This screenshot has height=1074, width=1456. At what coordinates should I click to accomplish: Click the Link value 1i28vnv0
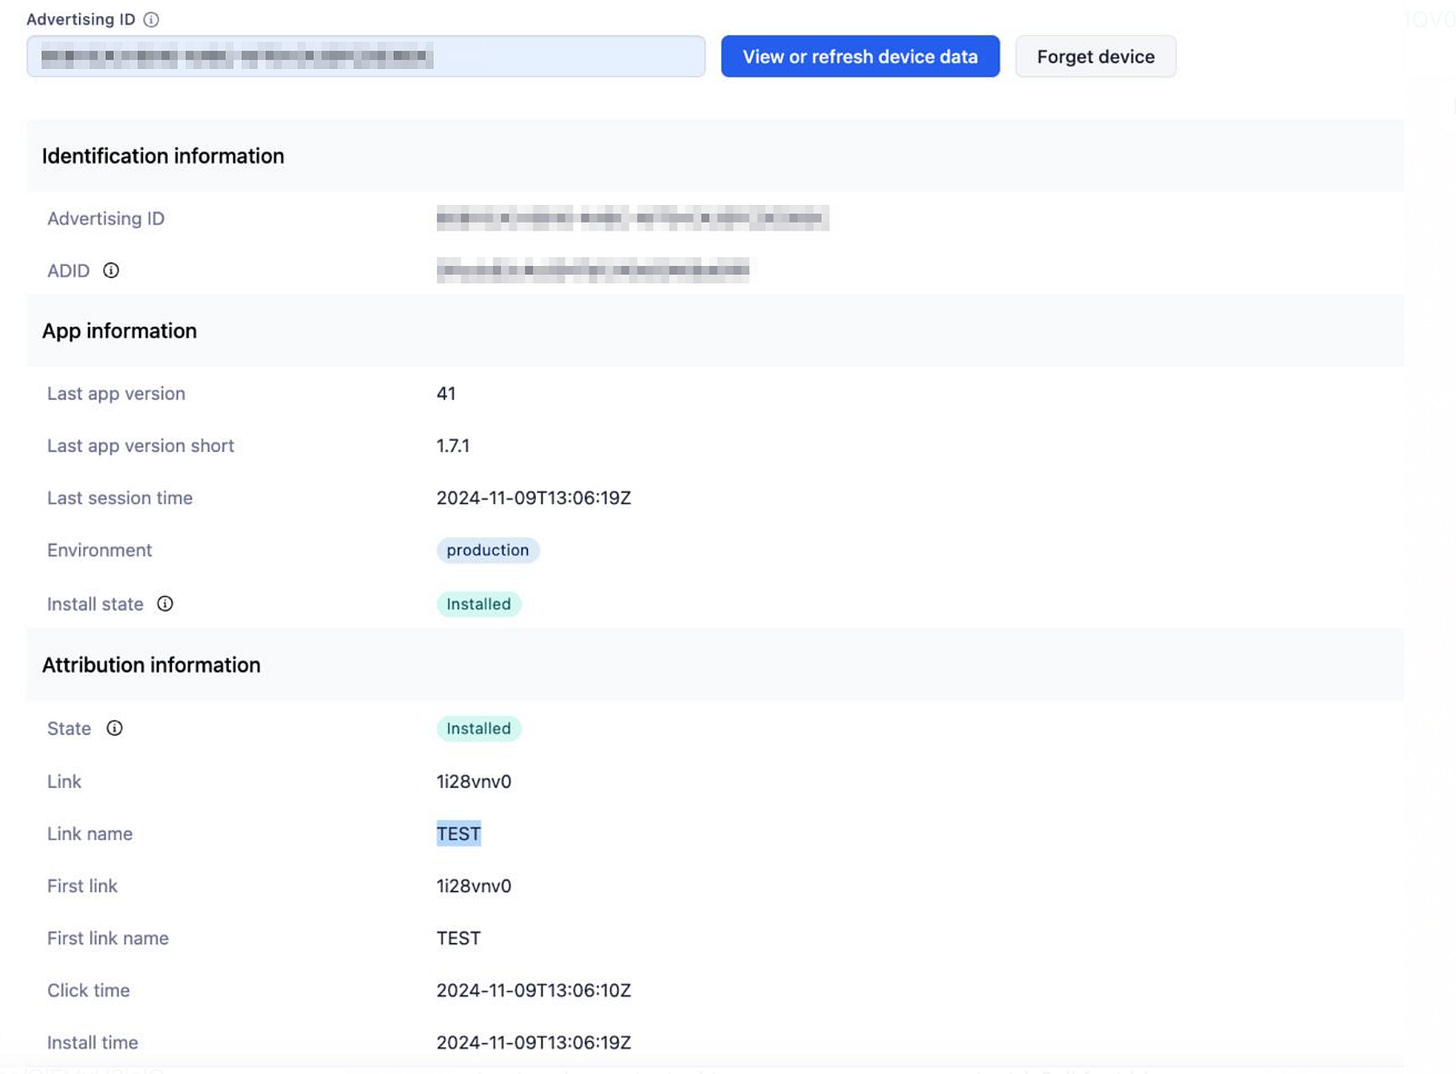point(474,781)
